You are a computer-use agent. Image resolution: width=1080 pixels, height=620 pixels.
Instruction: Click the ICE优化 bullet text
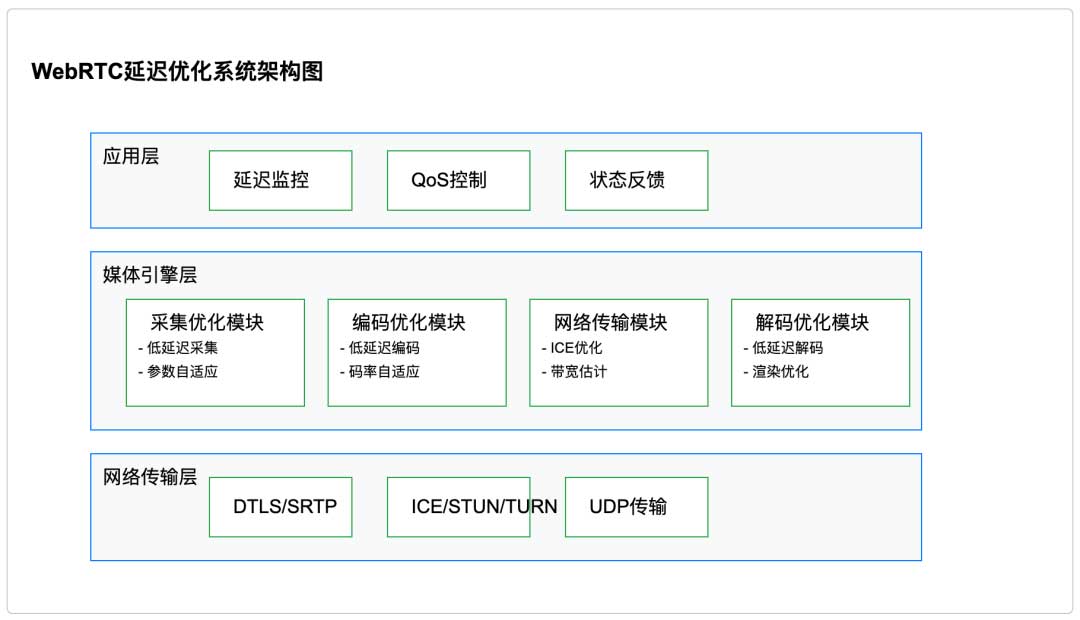click(572, 348)
